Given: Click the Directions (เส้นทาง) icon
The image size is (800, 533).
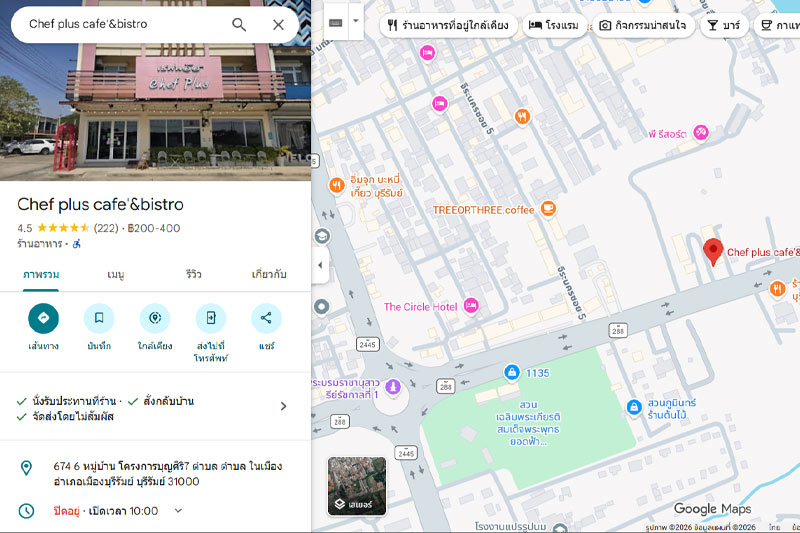Looking at the screenshot, I should click(x=43, y=318).
